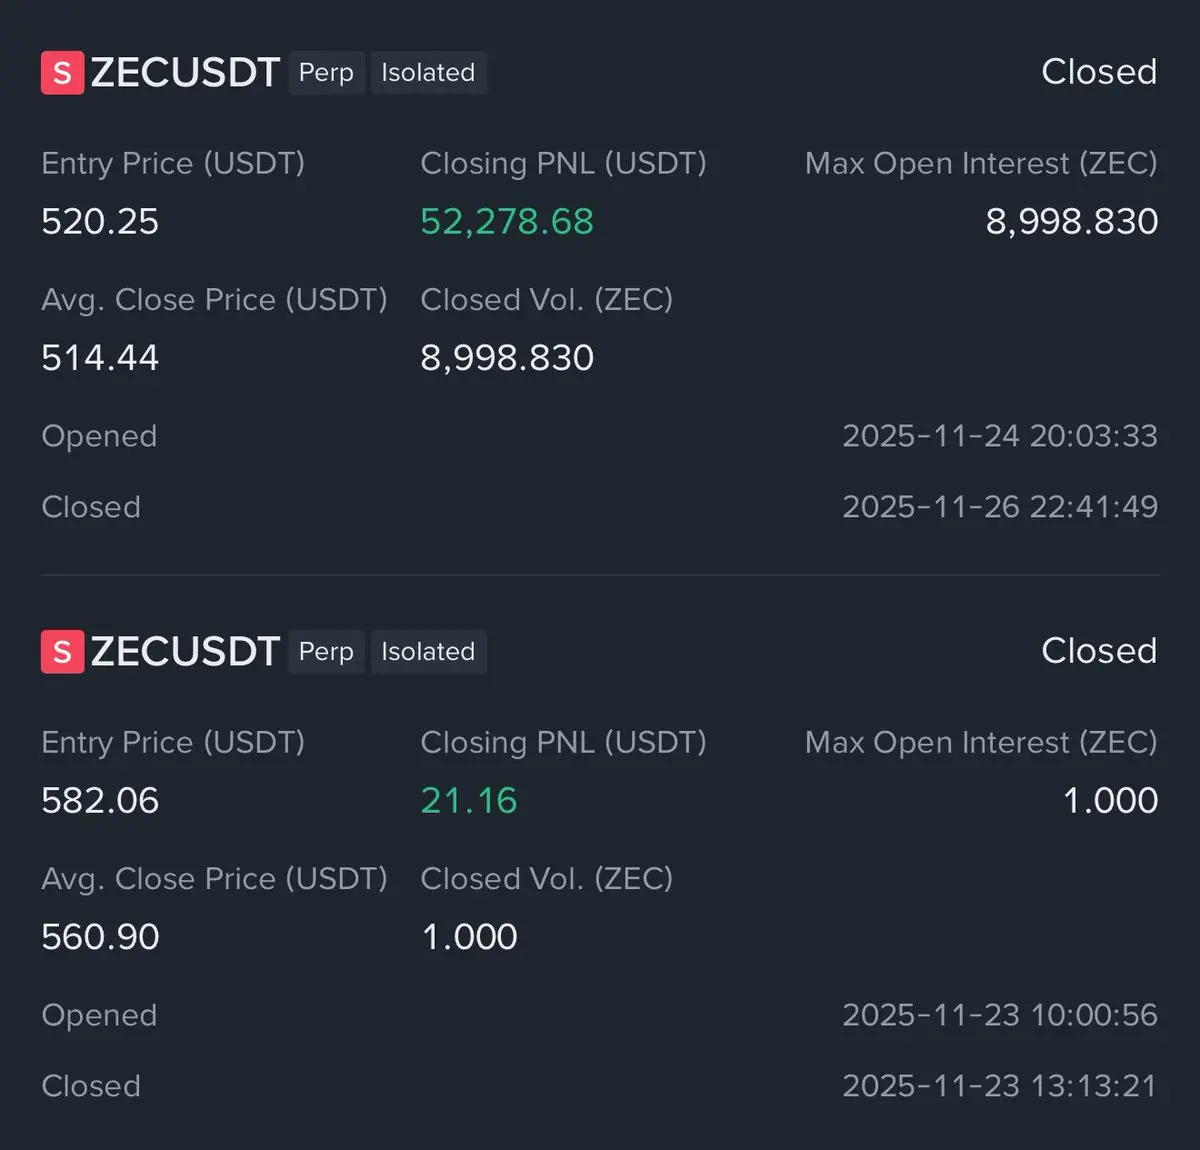Screen dimensions: 1200x1150
Task: Click the red S badge on the 520.25 entry position
Action: coord(62,73)
